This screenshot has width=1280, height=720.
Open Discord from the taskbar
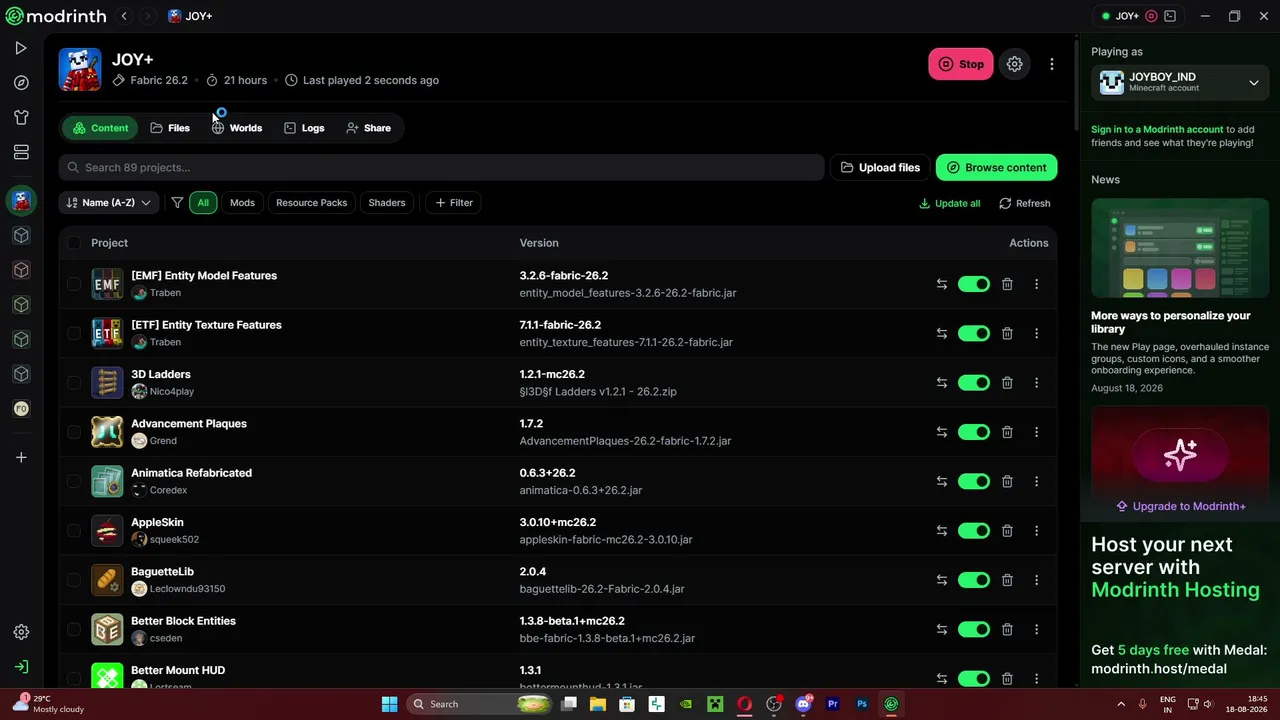pos(803,704)
